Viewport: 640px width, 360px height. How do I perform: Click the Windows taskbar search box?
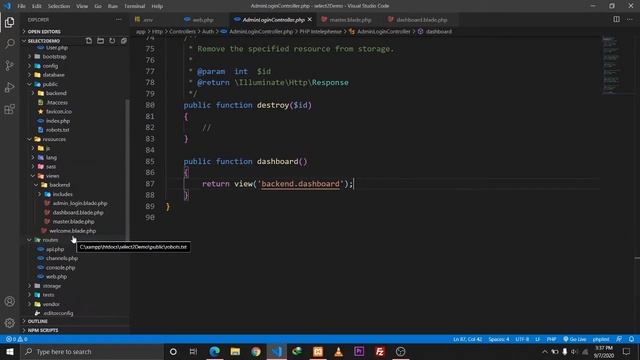tap(93, 351)
